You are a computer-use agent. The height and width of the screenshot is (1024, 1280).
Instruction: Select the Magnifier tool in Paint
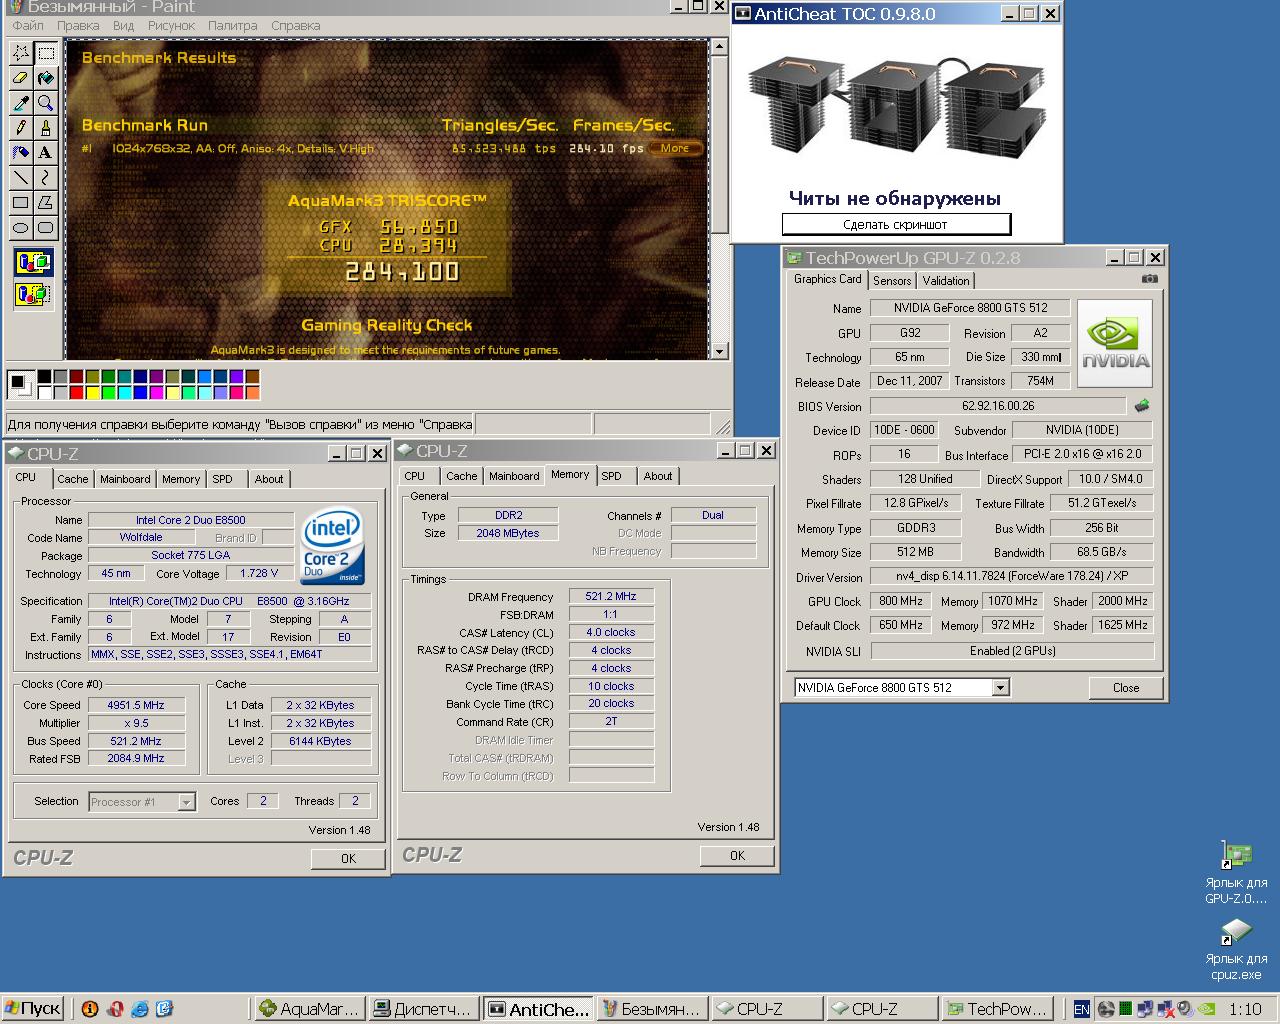pos(45,103)
